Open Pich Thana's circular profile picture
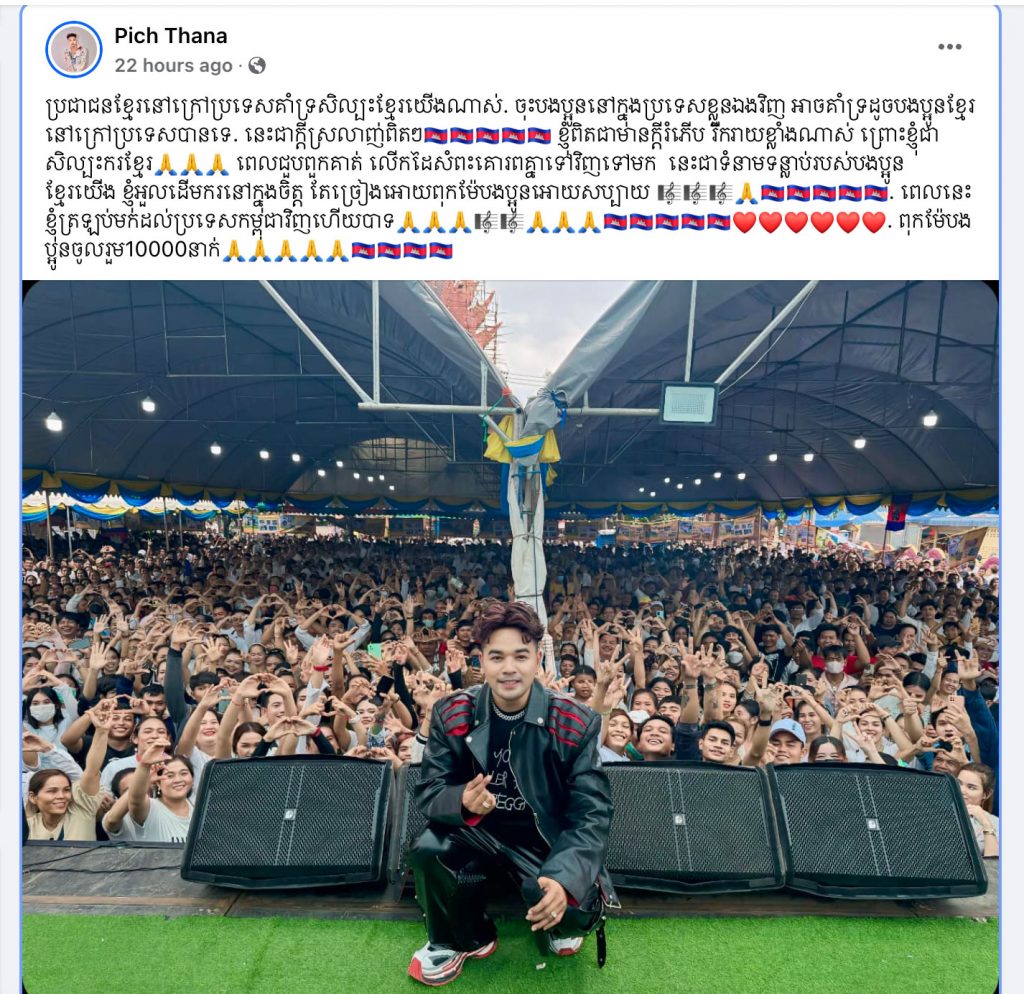Screen dimensions: 1024x994 click(x=74, y=50)
